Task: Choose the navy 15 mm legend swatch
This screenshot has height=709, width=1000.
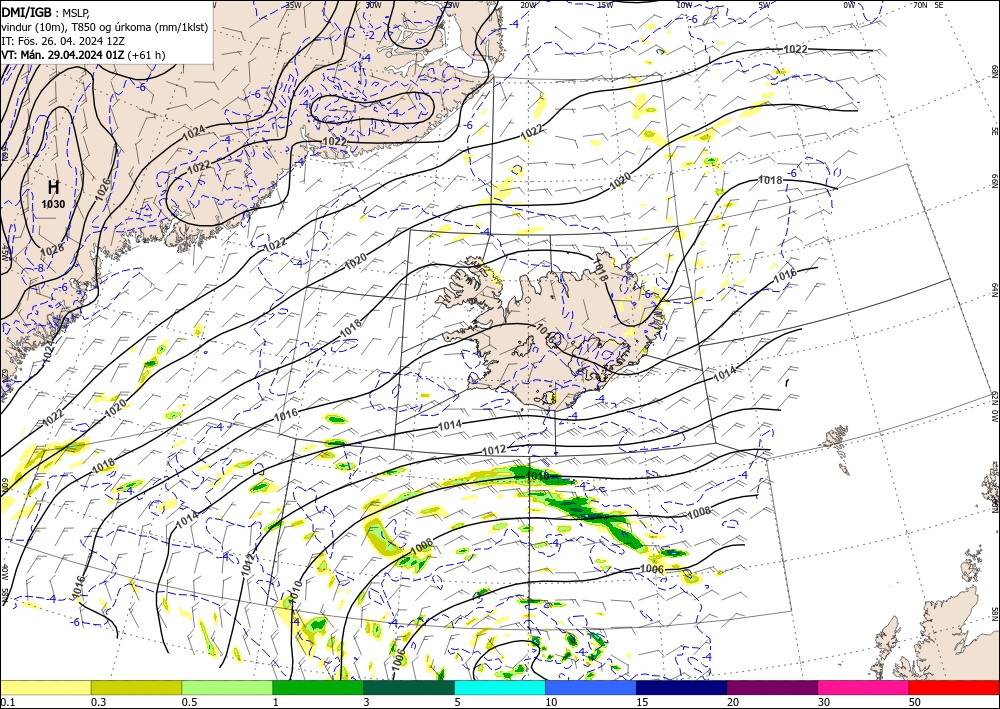Action: [682, 687]
